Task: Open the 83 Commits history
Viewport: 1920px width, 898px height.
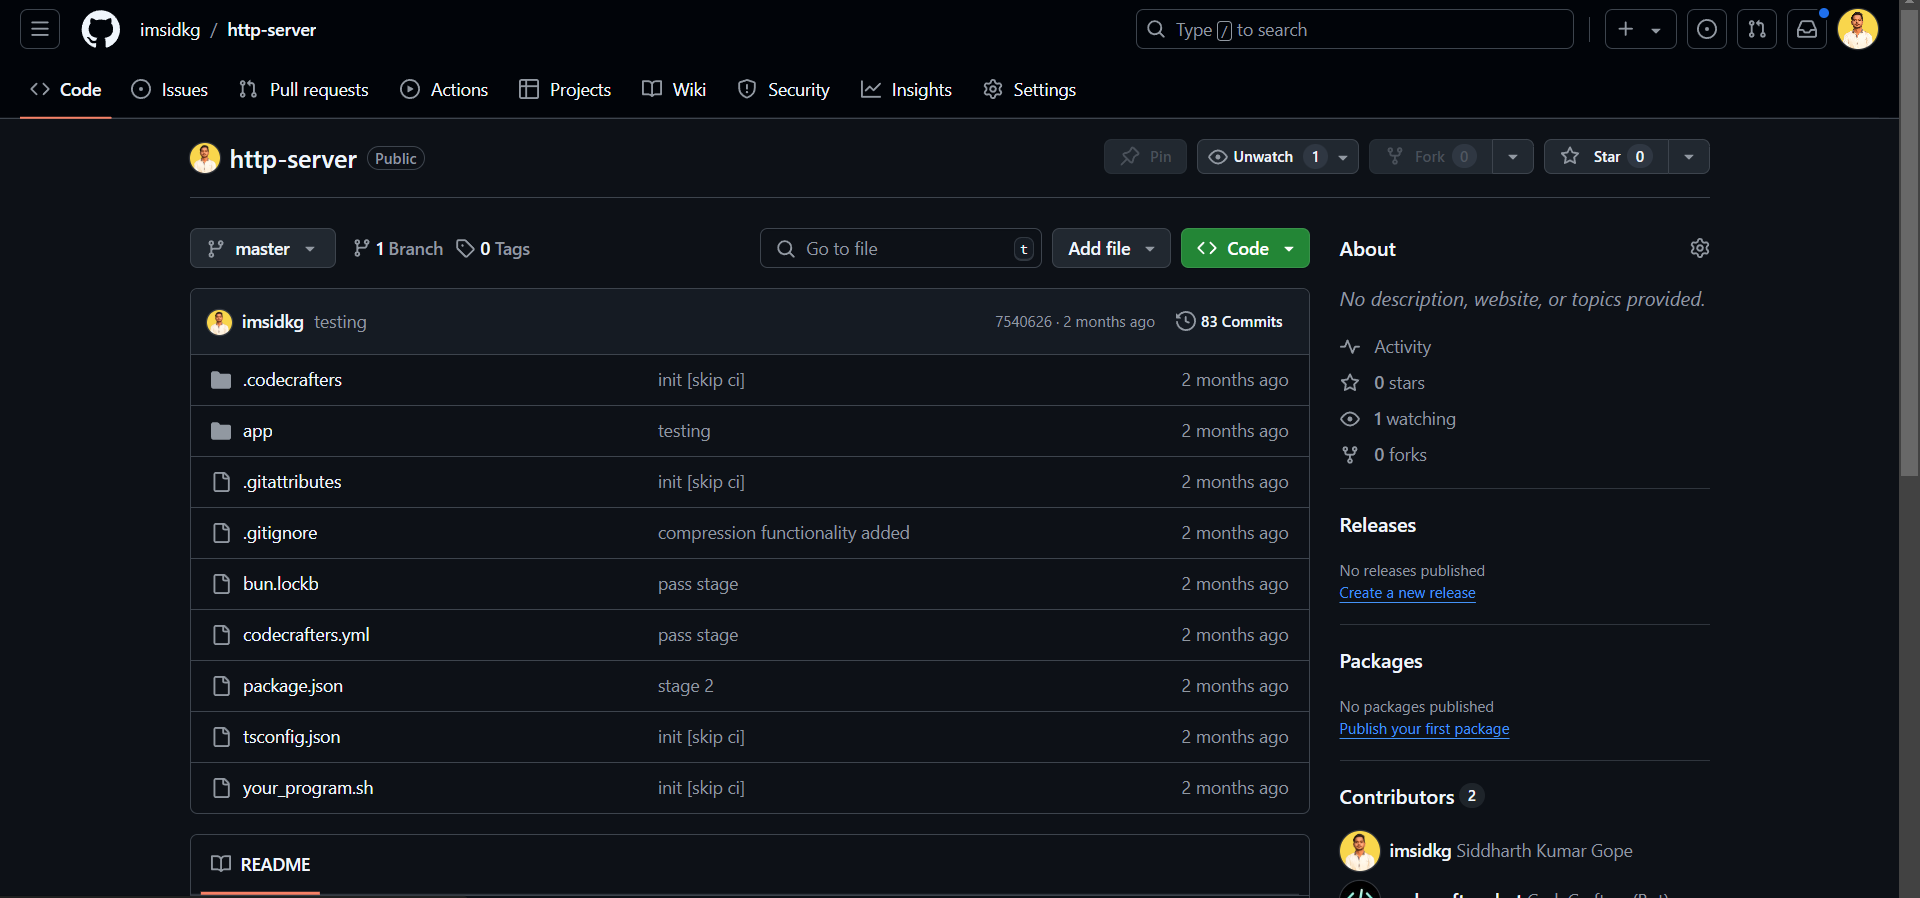Action: tap(1229, 322)
